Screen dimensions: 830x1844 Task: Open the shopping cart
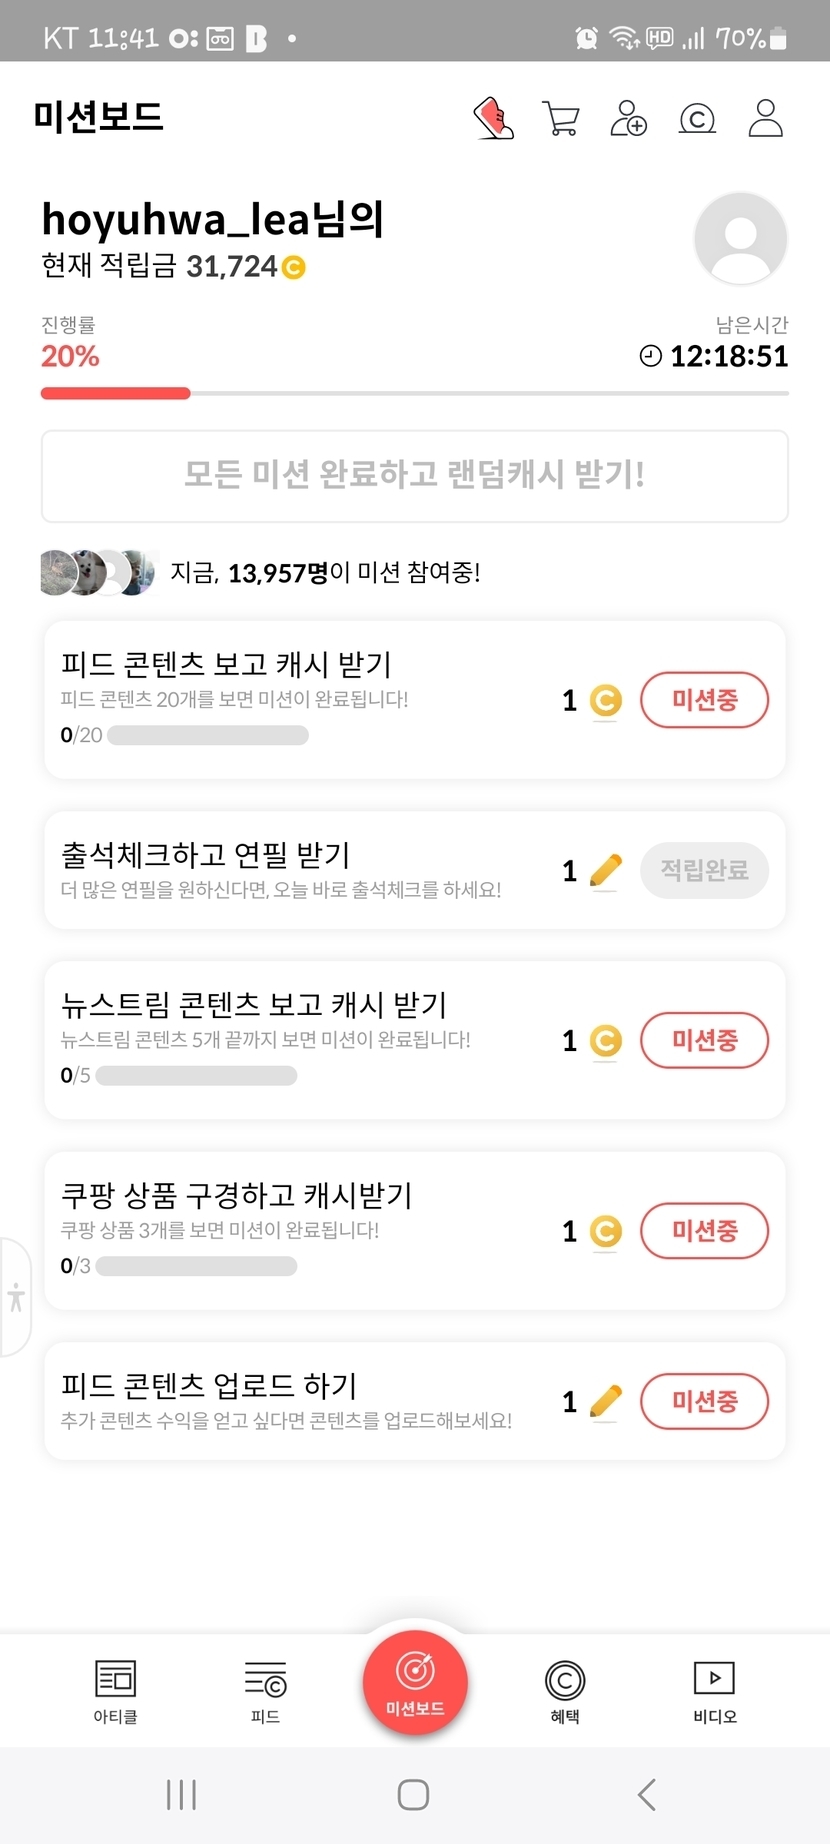pyautogui.click(x=561, y=118)
